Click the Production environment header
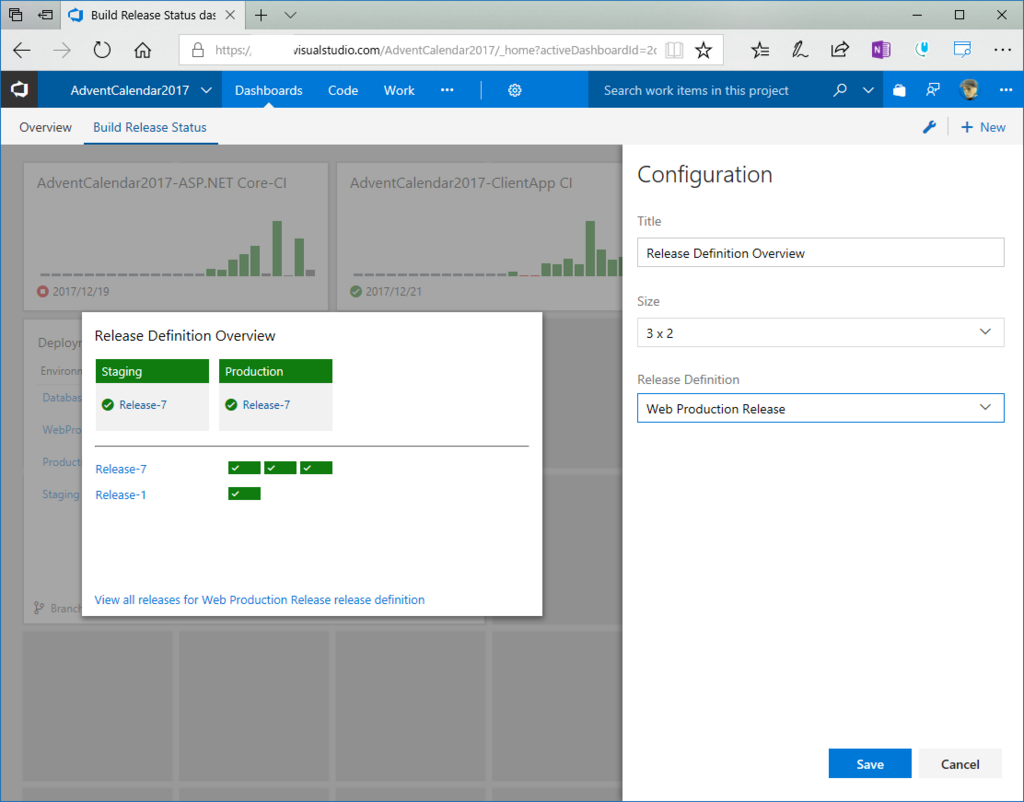This screenshot has height=802, width=1024. pyautogui.click(x=276, y=371)
